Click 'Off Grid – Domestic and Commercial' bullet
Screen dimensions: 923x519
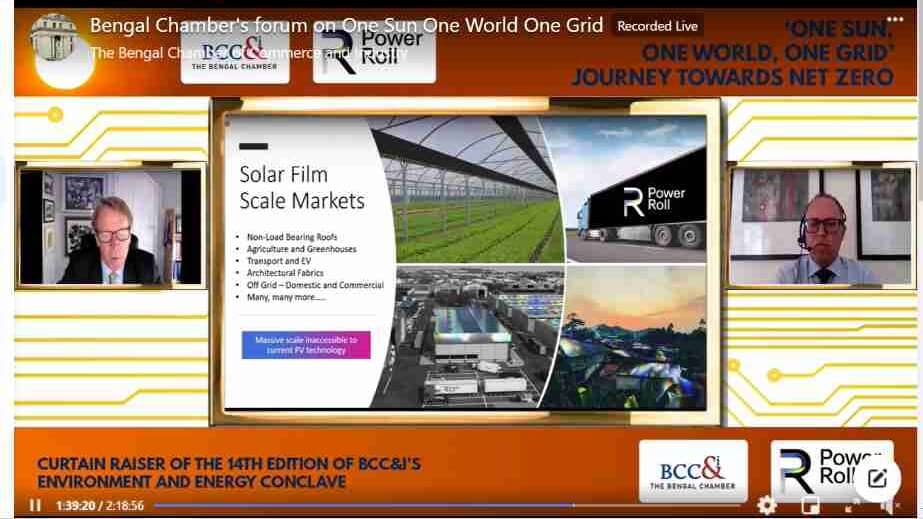pos(315,285)
